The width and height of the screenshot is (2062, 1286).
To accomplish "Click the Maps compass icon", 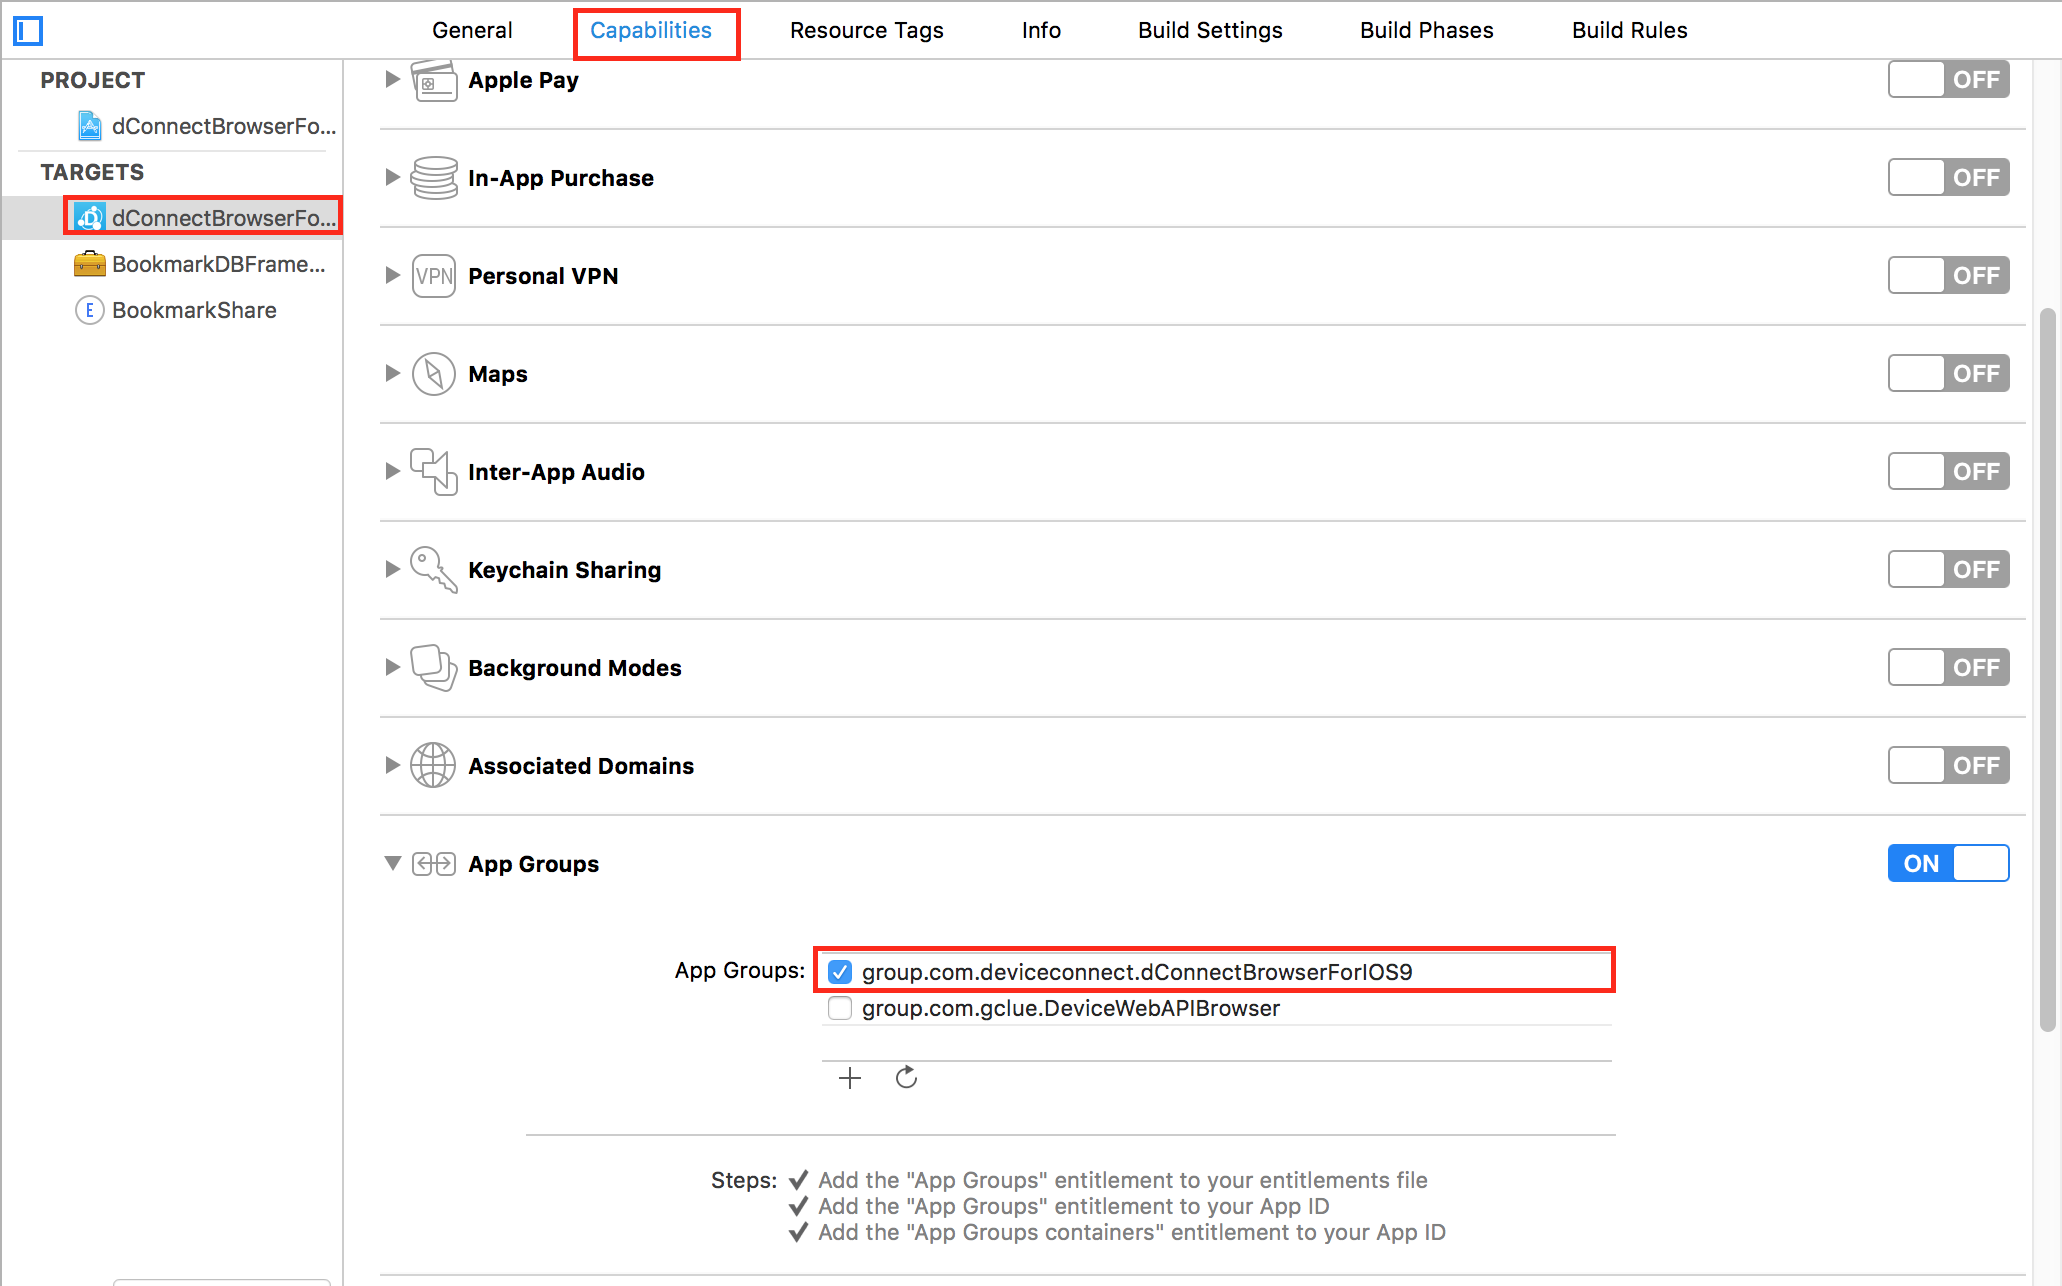I will pos(434,374).
